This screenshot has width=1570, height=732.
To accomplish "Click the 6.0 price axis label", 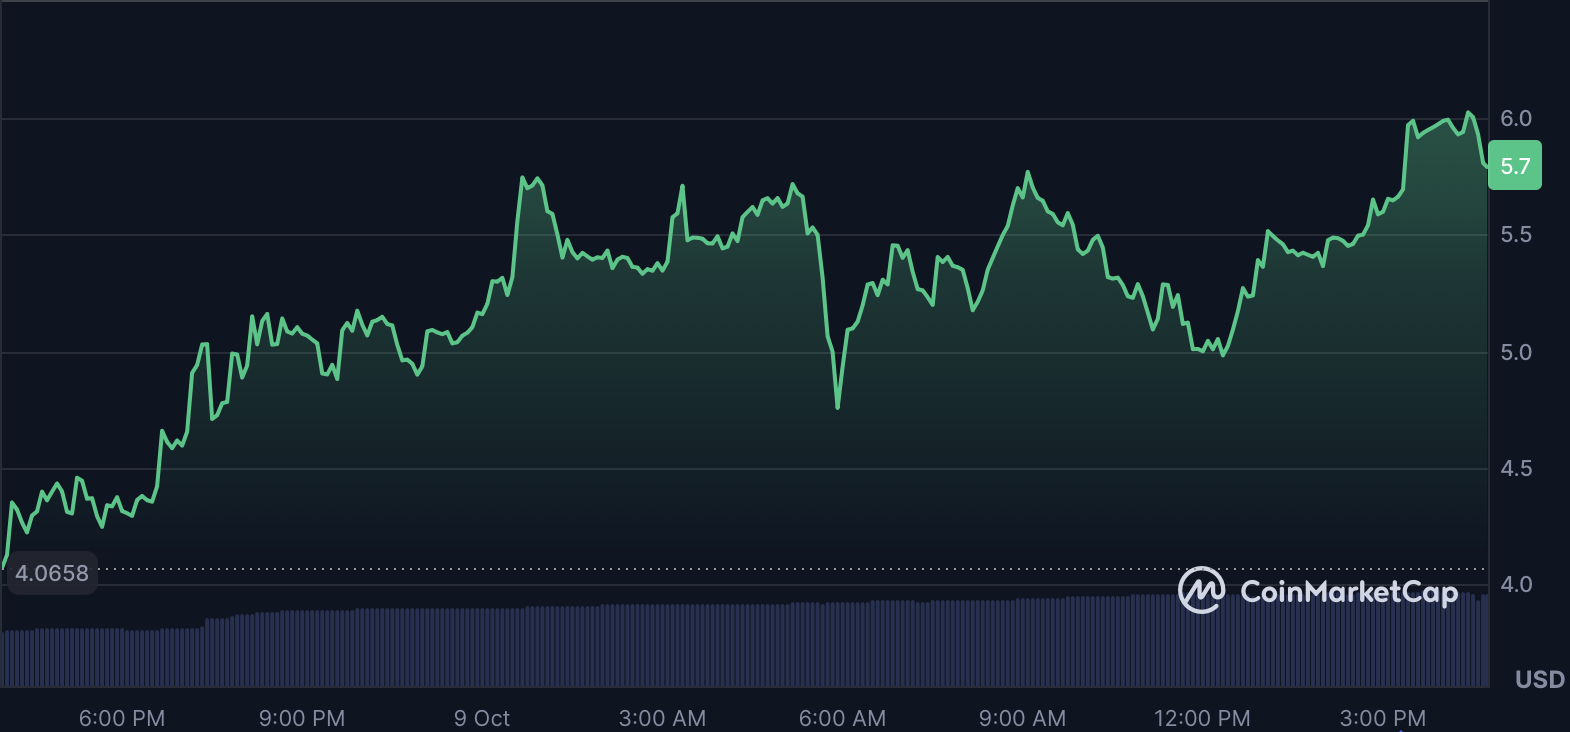I will coord(1515,118).
